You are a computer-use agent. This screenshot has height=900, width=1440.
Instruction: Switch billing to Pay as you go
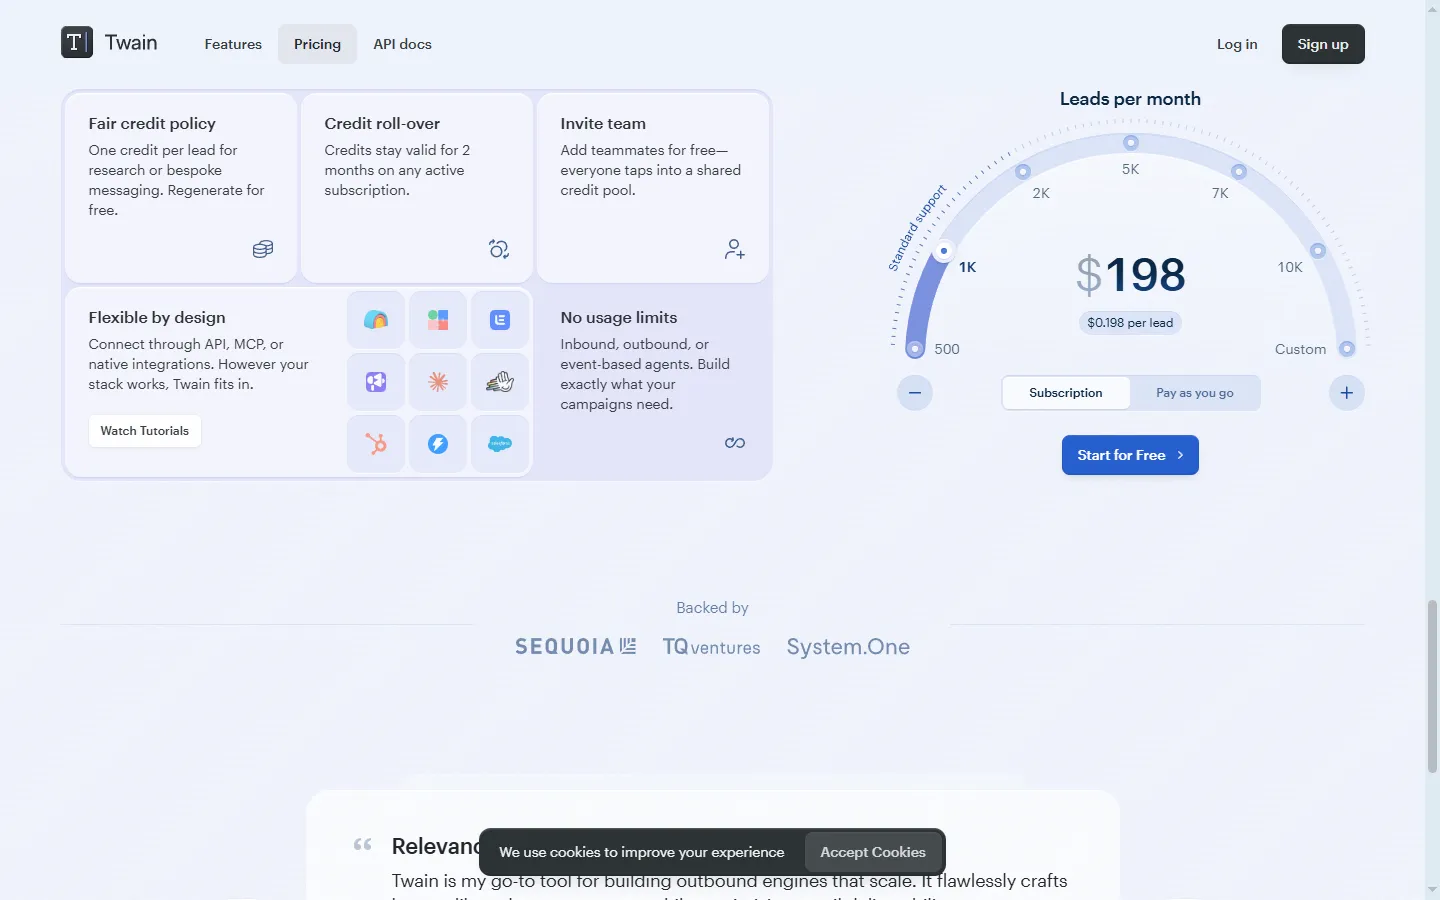point(1195,393)
